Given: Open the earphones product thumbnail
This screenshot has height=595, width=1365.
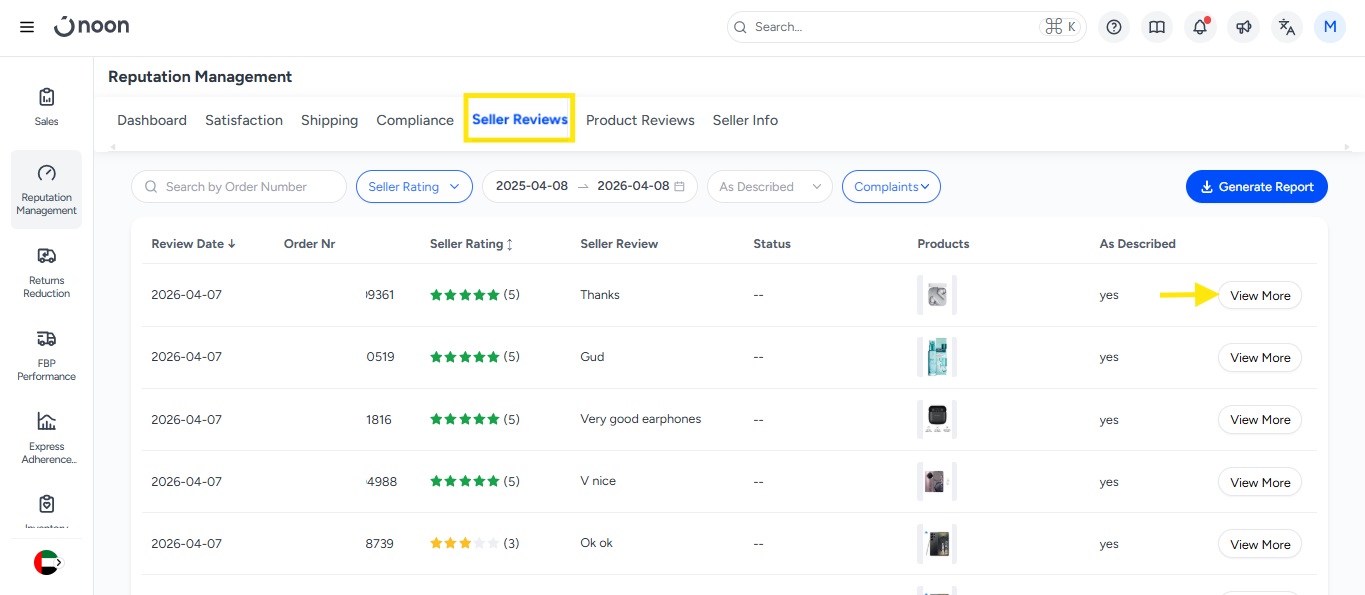Looking at the screenshot, I should (x=937, y=419).
